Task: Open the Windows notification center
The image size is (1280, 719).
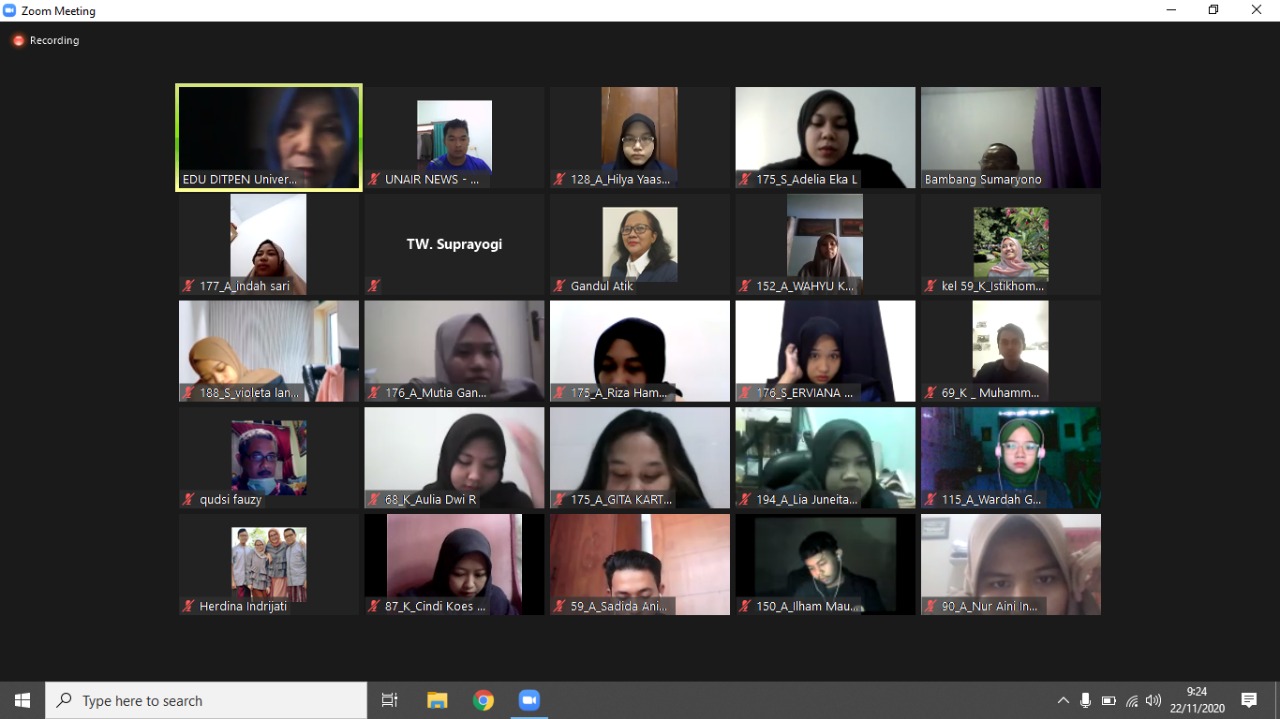Action: [1249, 700]
